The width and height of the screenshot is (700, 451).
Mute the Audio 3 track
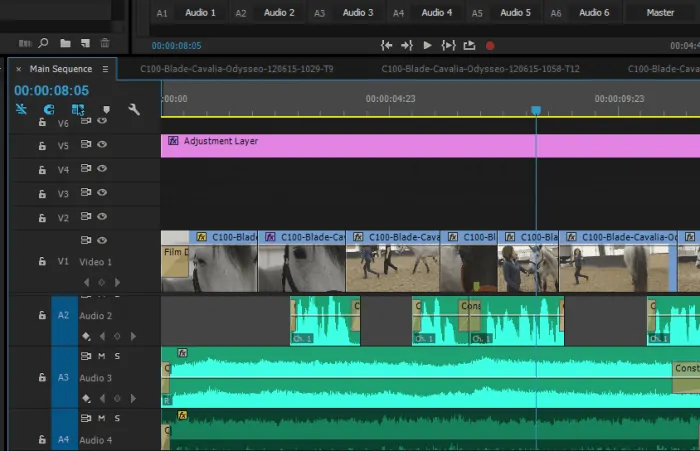tap(102, 356)
